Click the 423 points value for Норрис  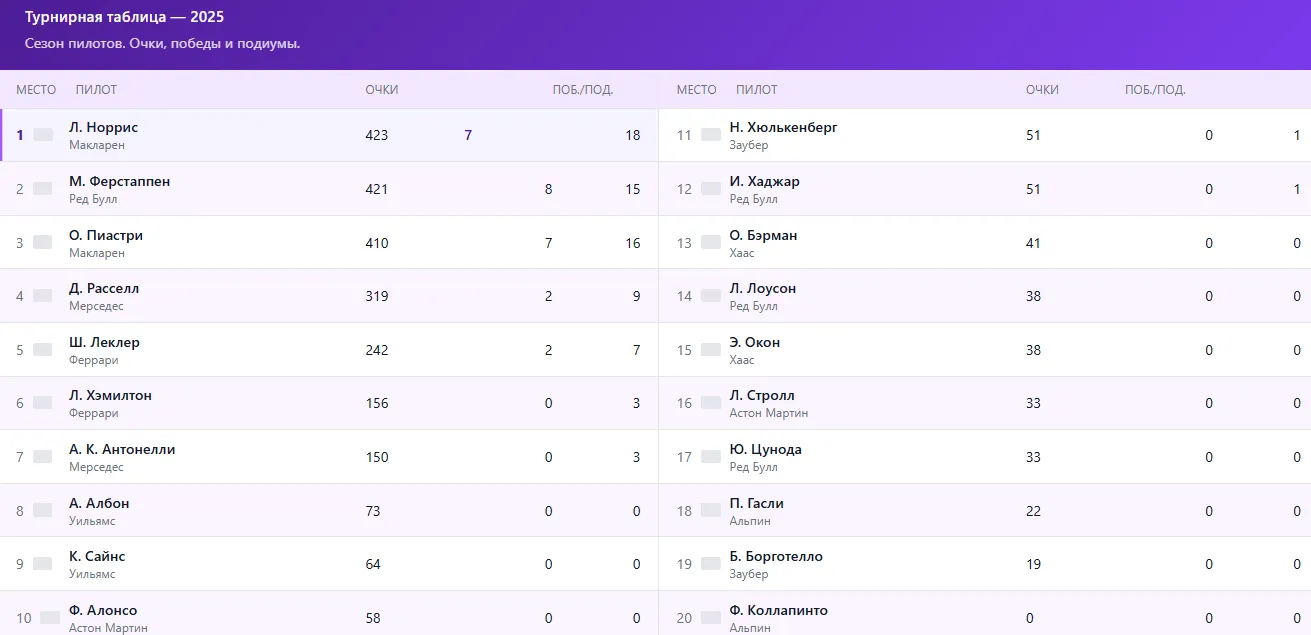tap(377, 135)
